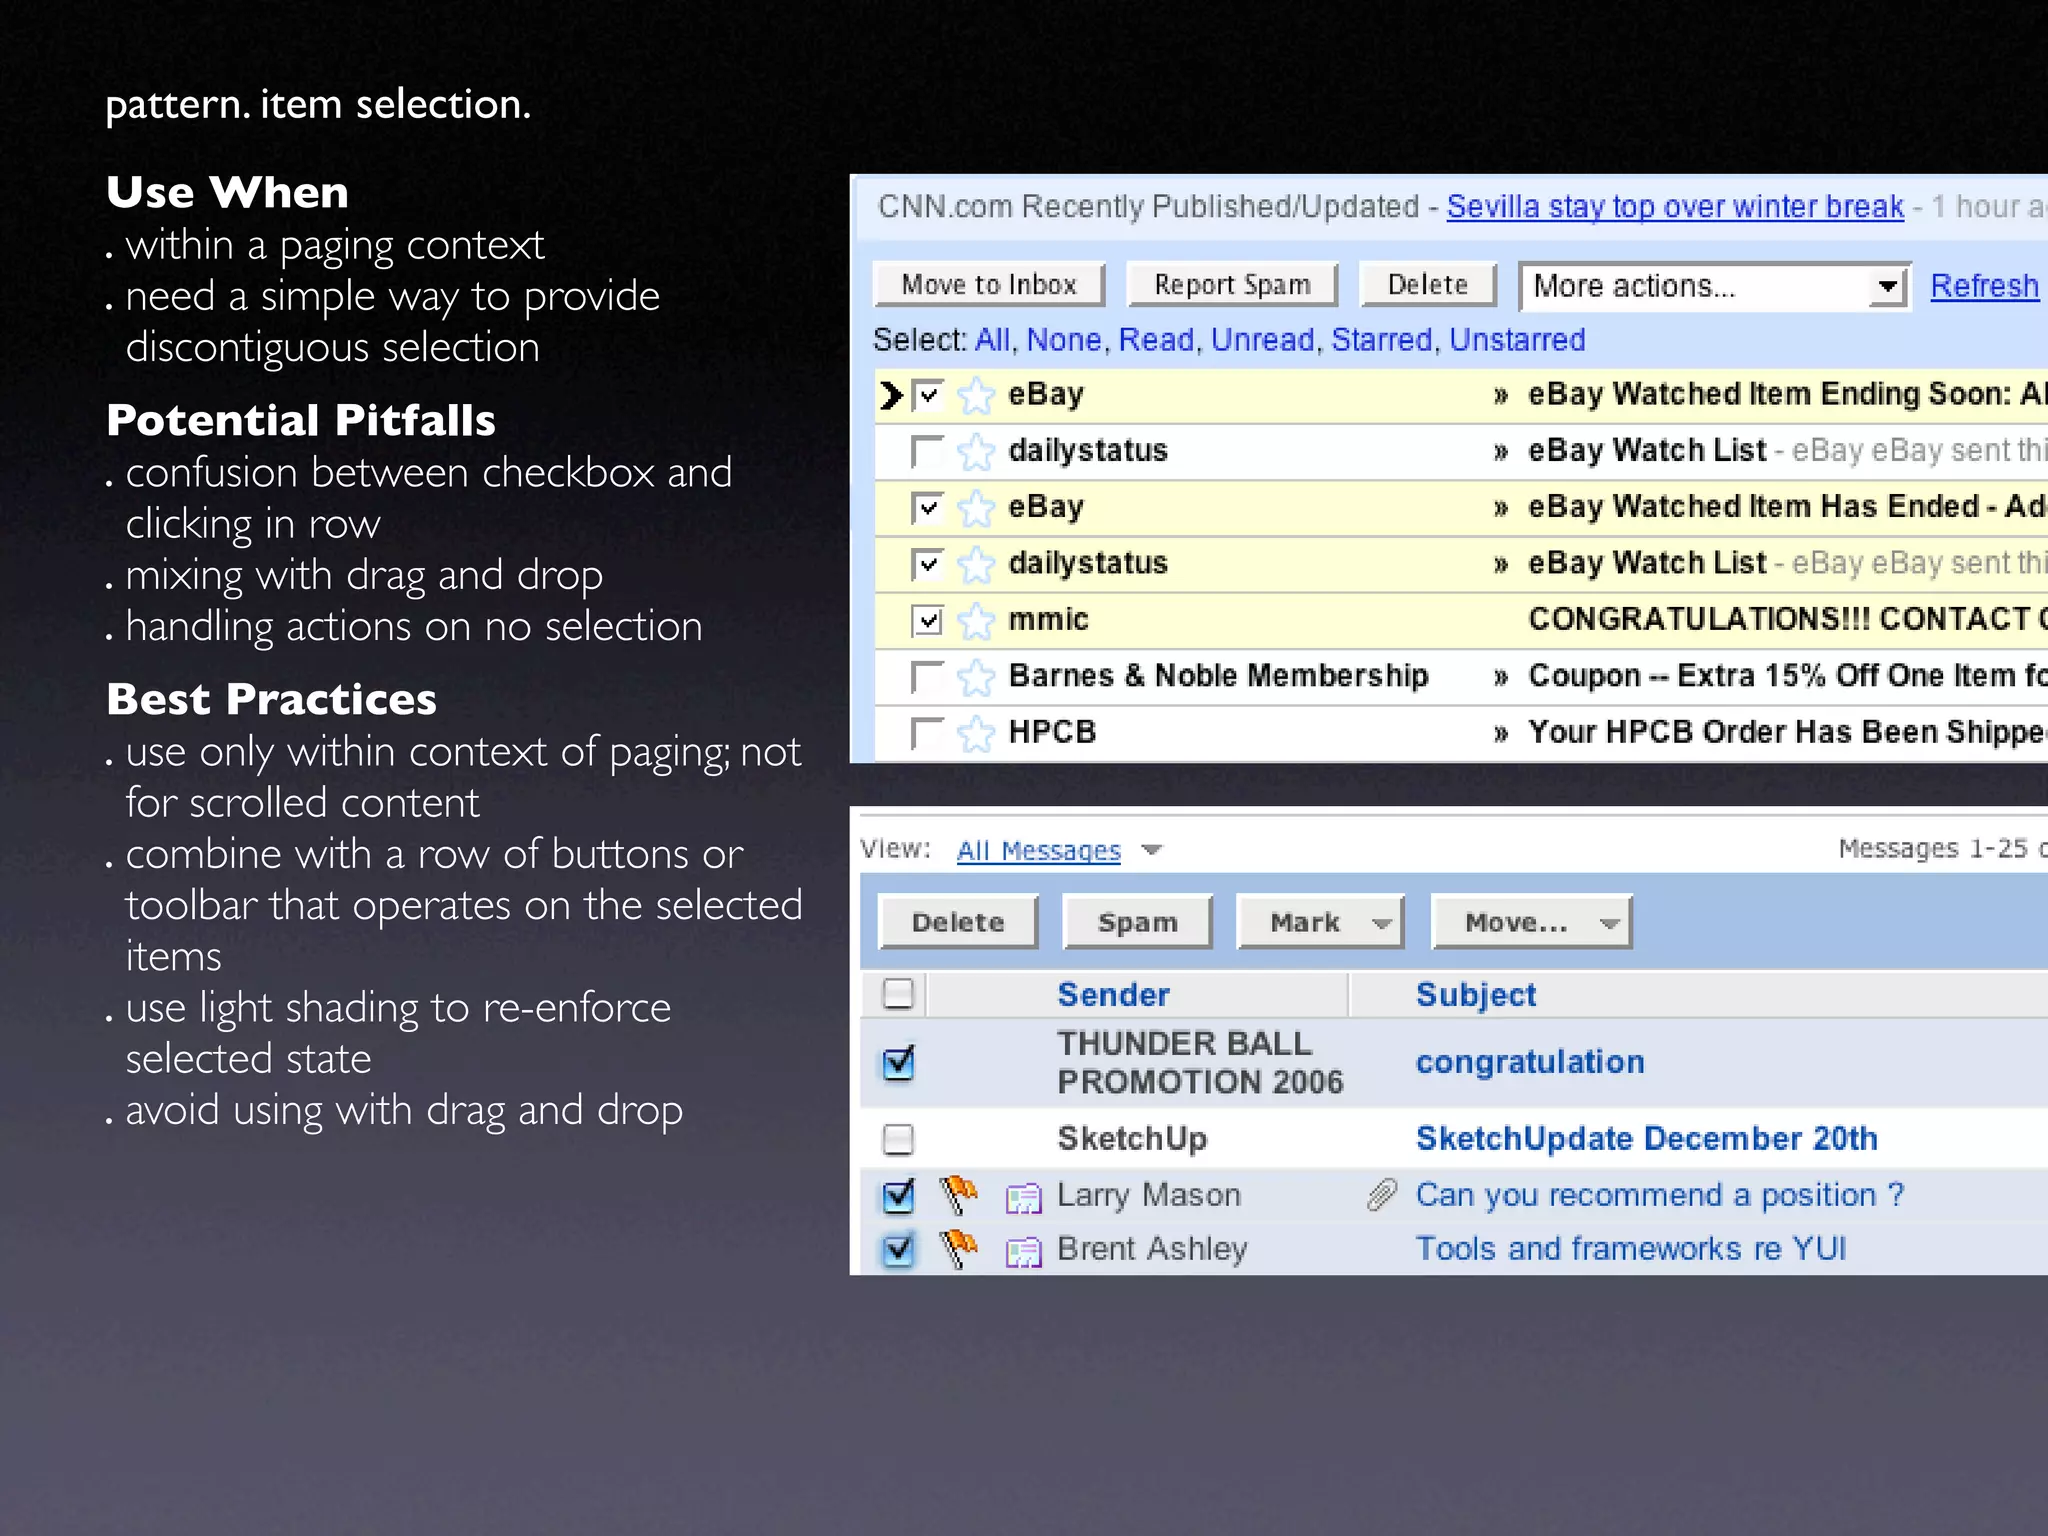Open the CONGRATULATIONS!!! CONTACT message from mmic
The width and height of the screenshot is (2048, 1536).
tap(1787, 620)
